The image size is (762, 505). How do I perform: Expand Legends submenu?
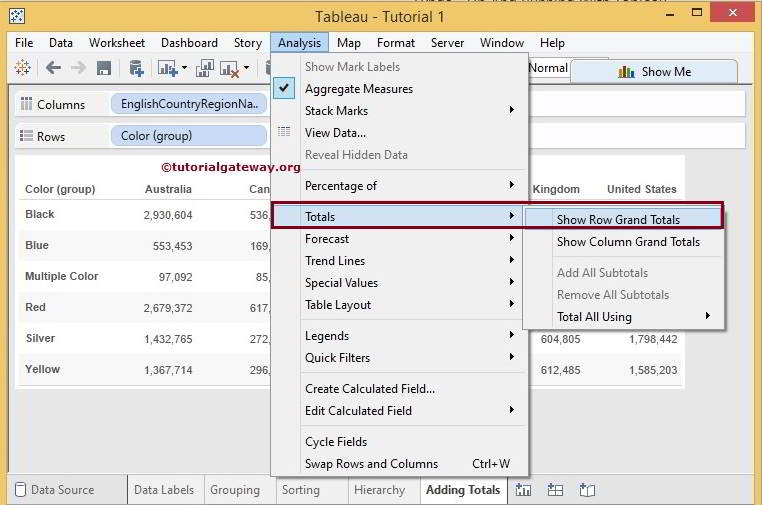click(x=511, y=334)
